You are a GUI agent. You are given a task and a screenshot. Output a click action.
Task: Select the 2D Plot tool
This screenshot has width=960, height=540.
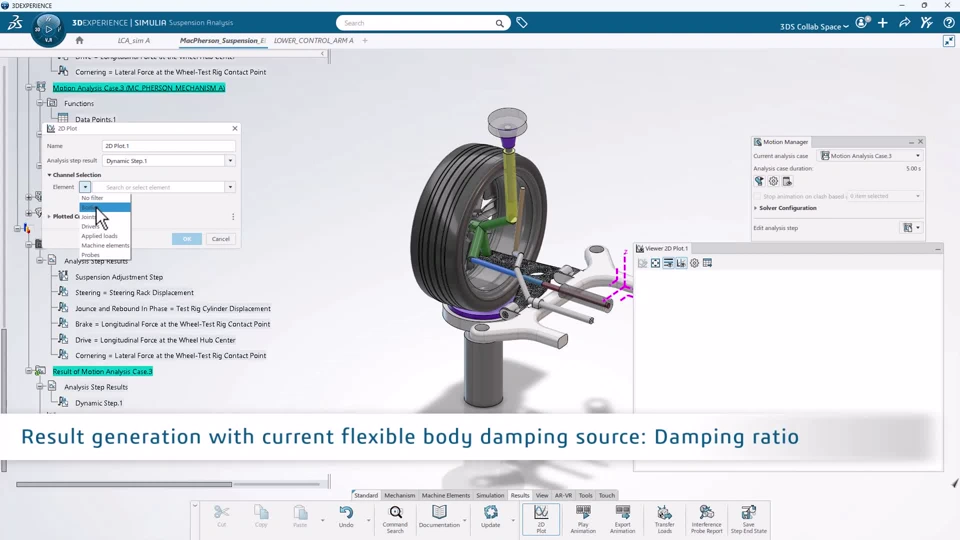click(x=541, y=519)
